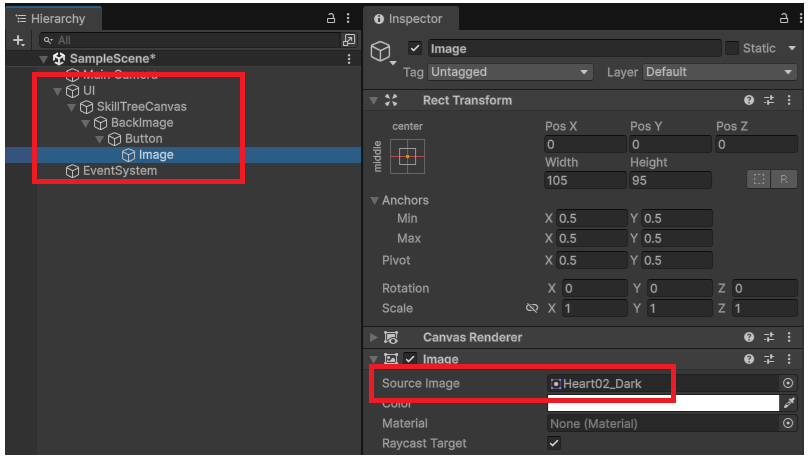The width and height of the screenshot is (810, 461).
Task: Edit the object name field Image
Action: [x=574, y=49]
